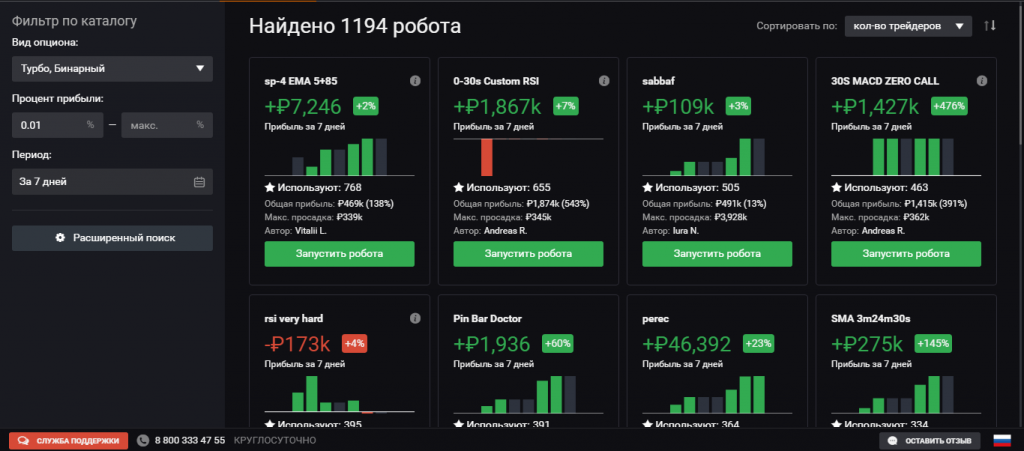Image resolution: width=1024 pixels, height=451 pixels.
Task: Open robot title Pin Bar Doctor
Action: [487, 319]
